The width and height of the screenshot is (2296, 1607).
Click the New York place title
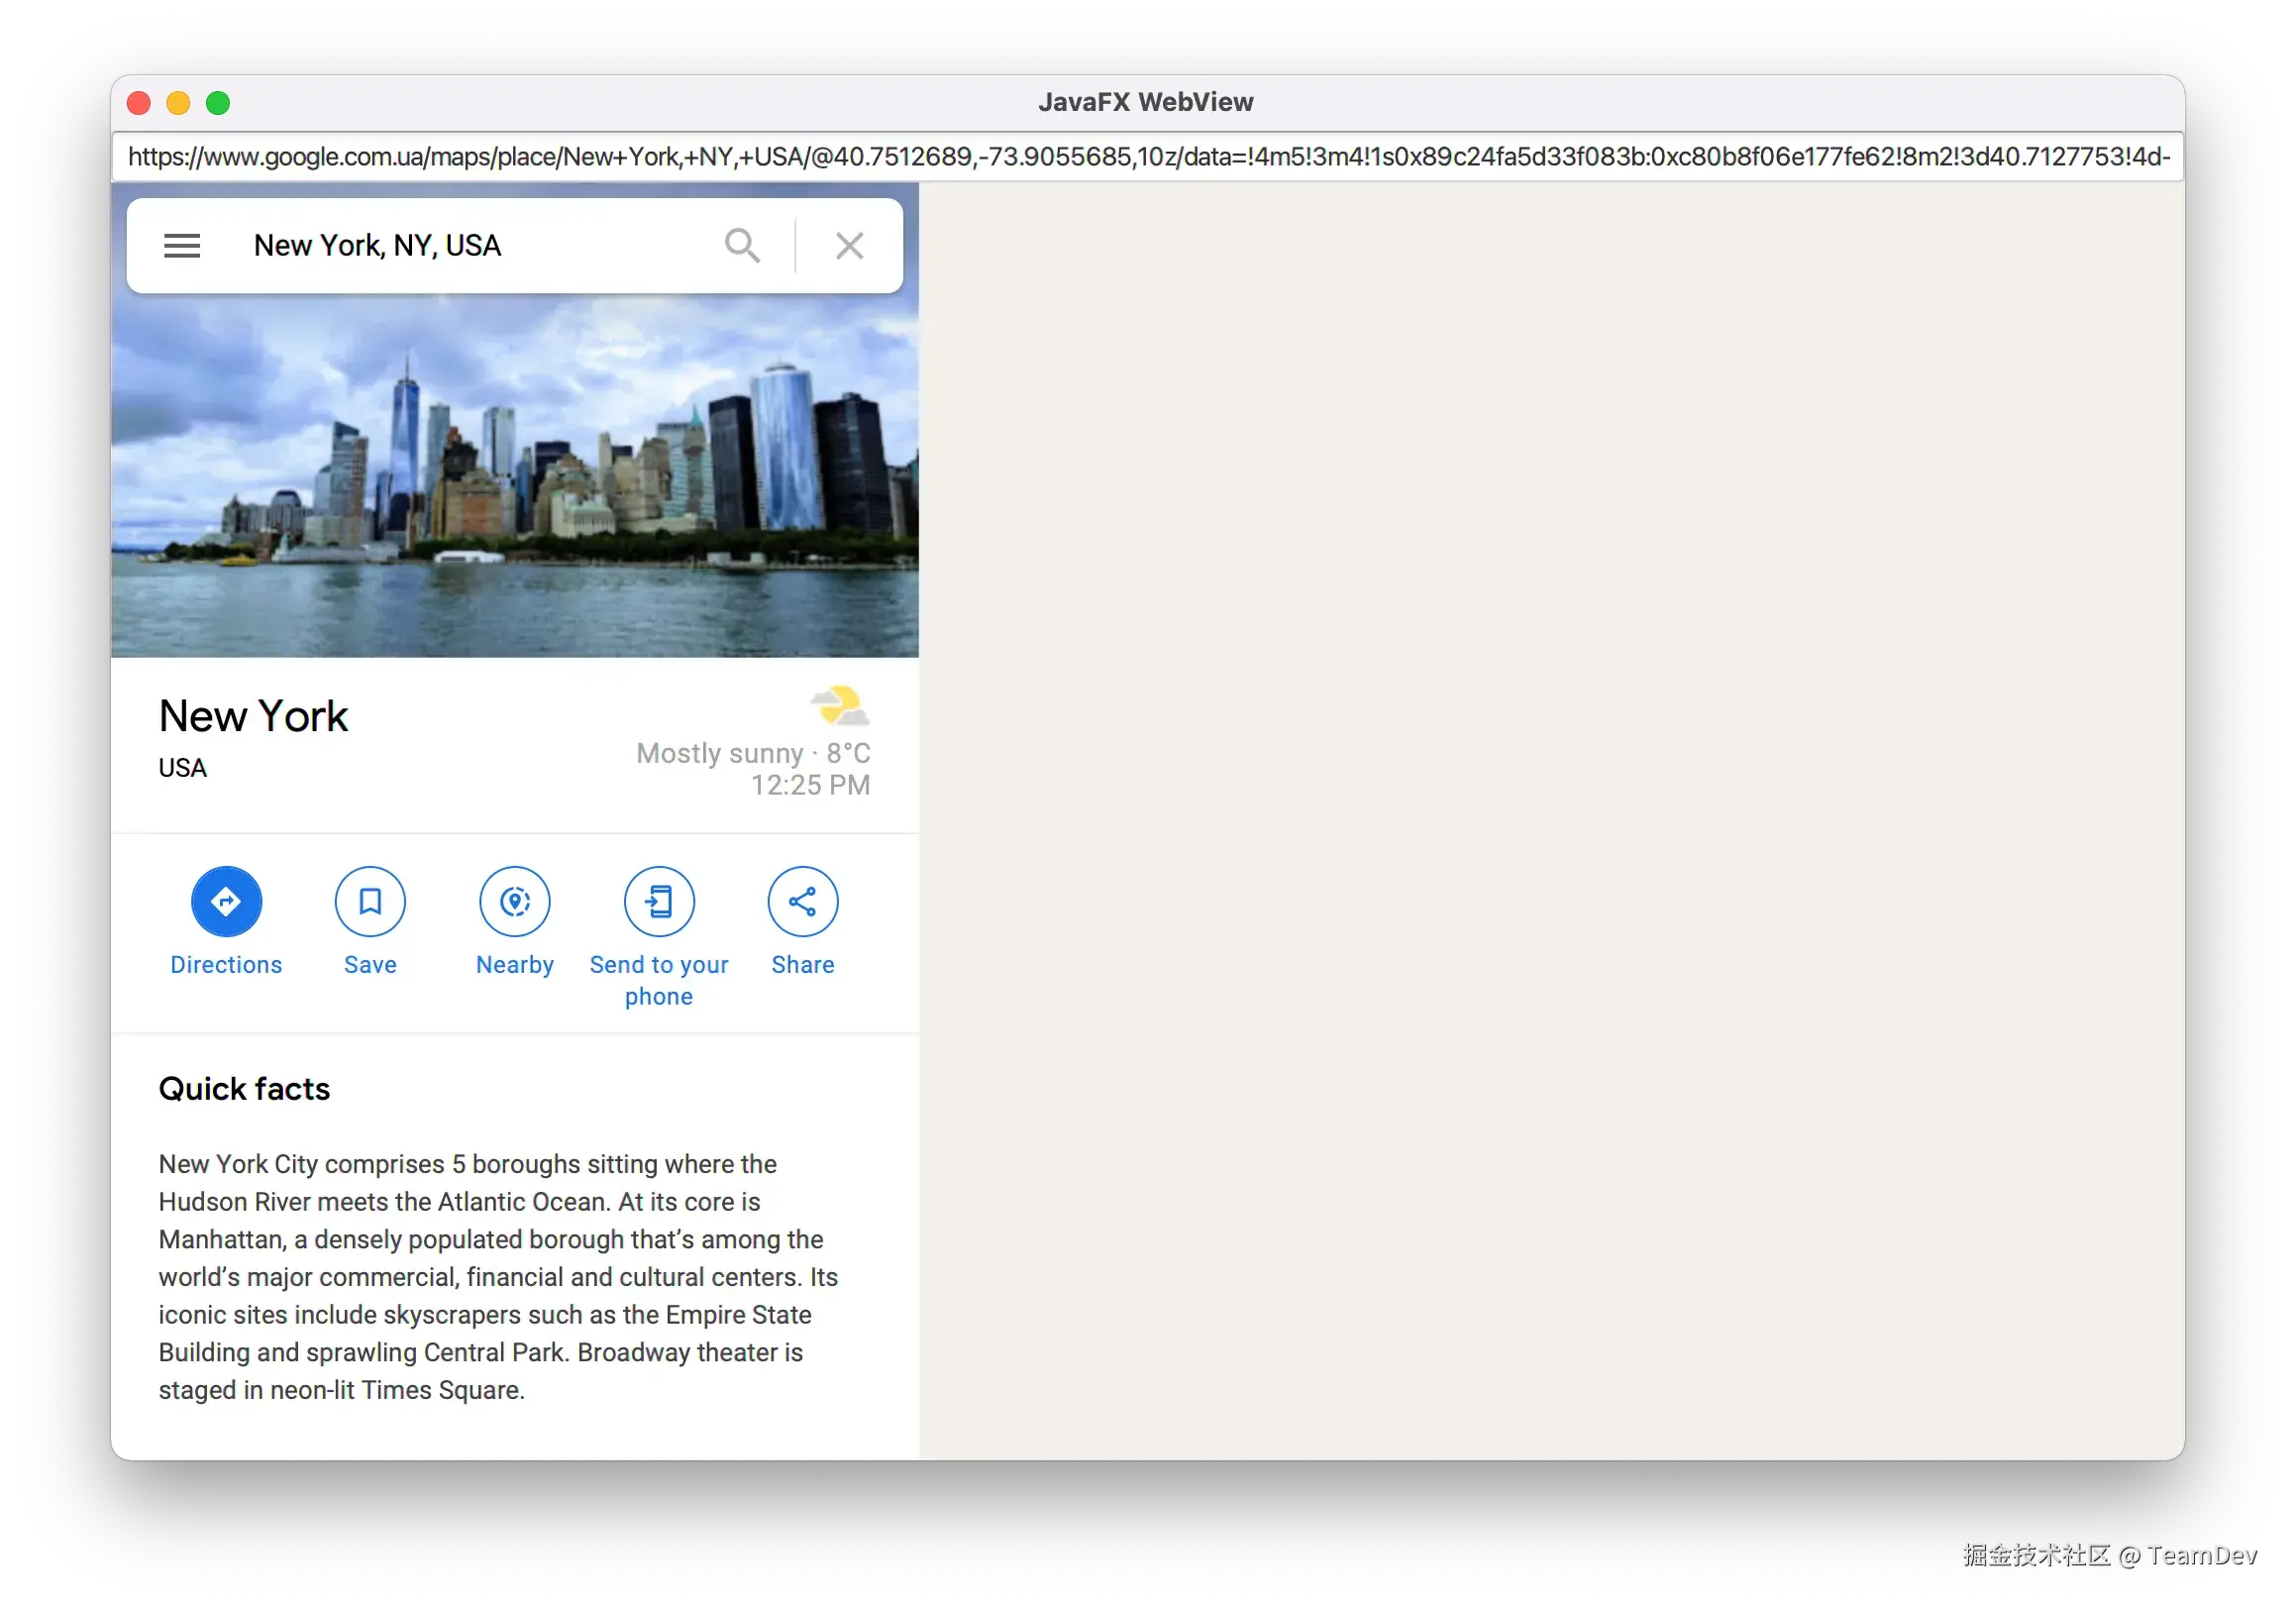(253, 716)
